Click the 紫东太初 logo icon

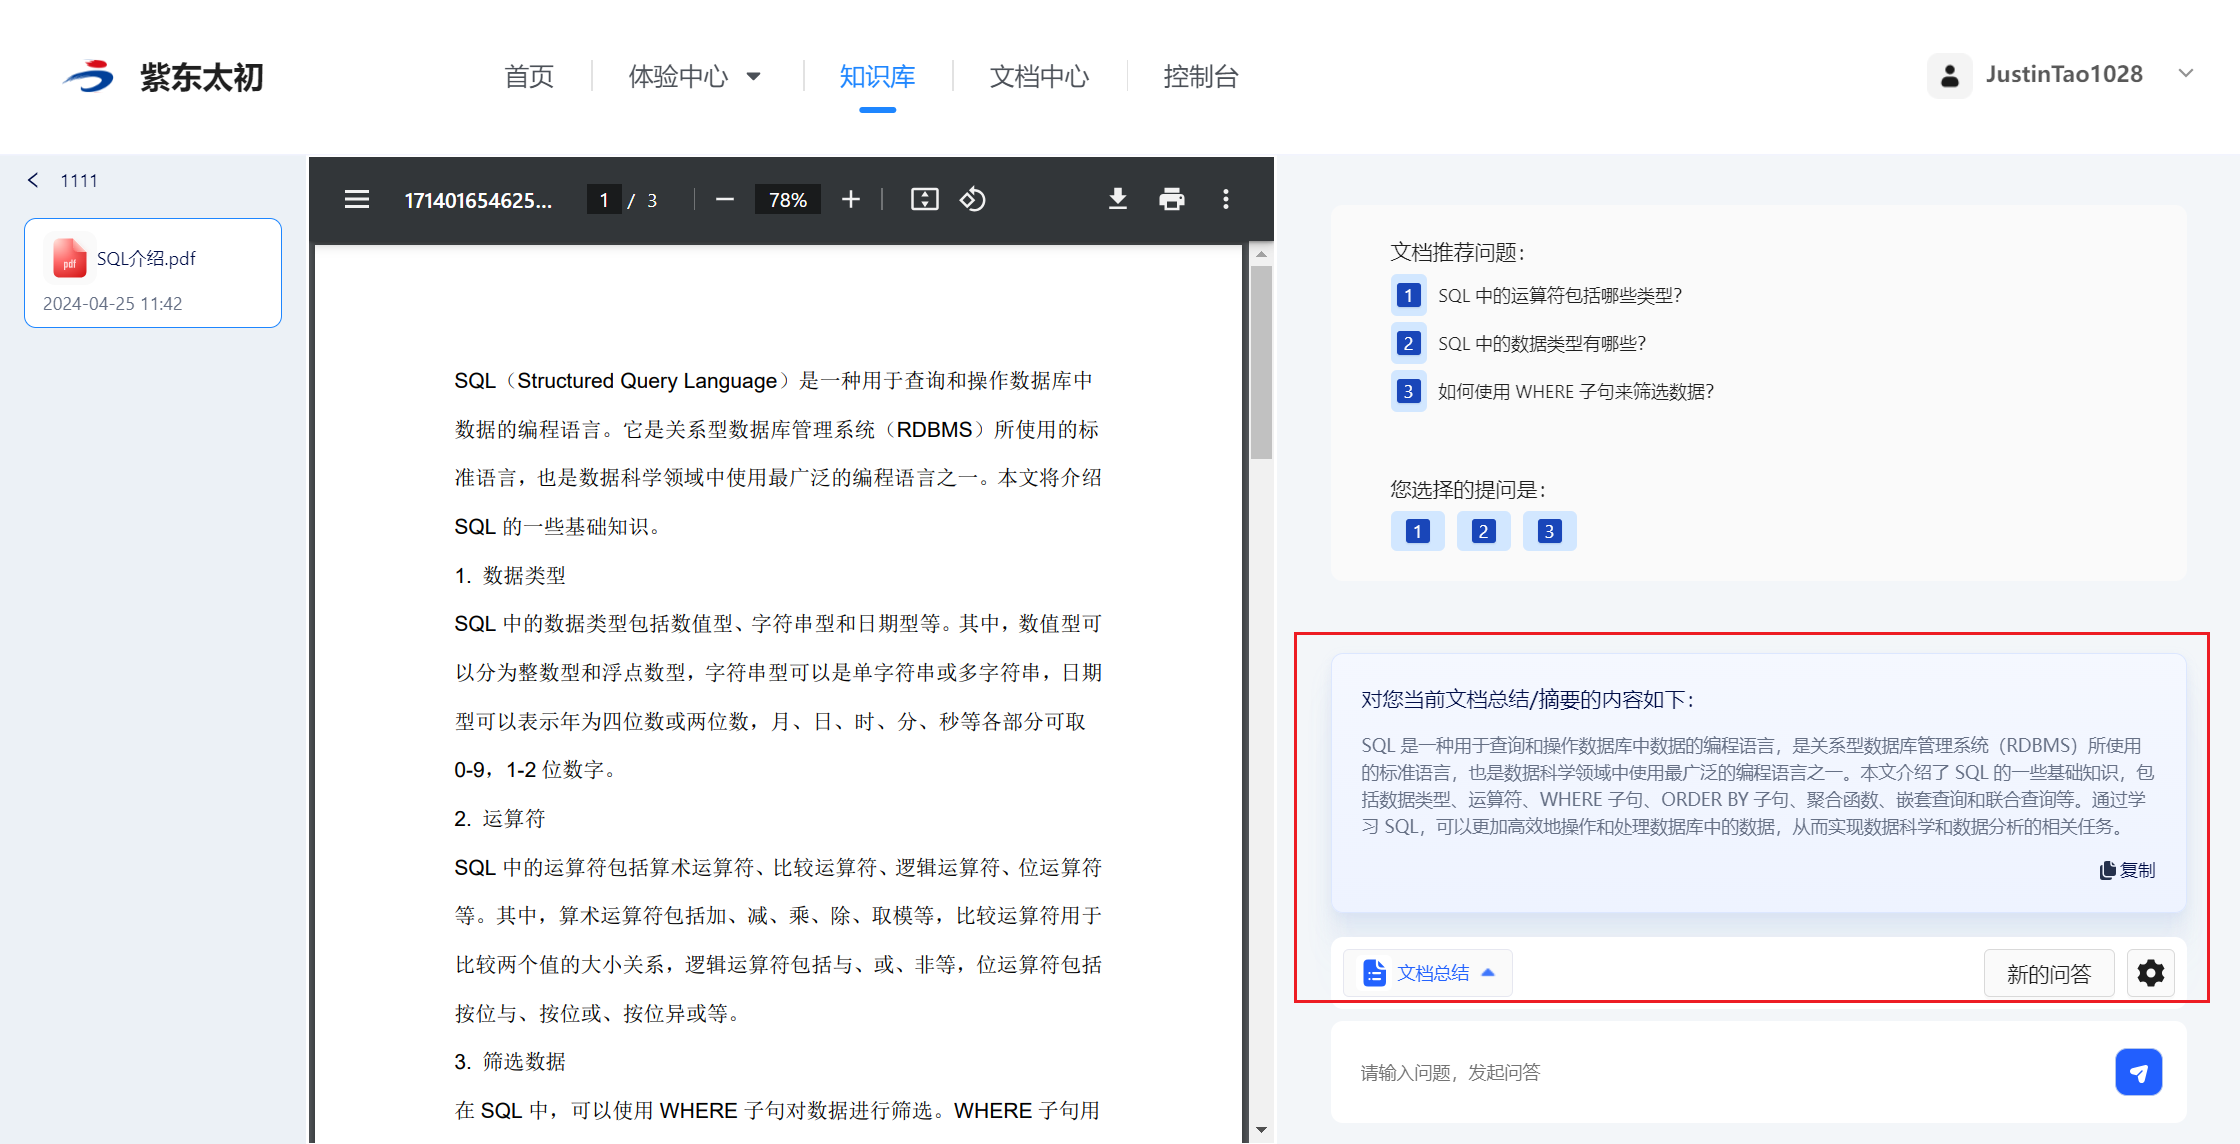[x=89, y=76]
